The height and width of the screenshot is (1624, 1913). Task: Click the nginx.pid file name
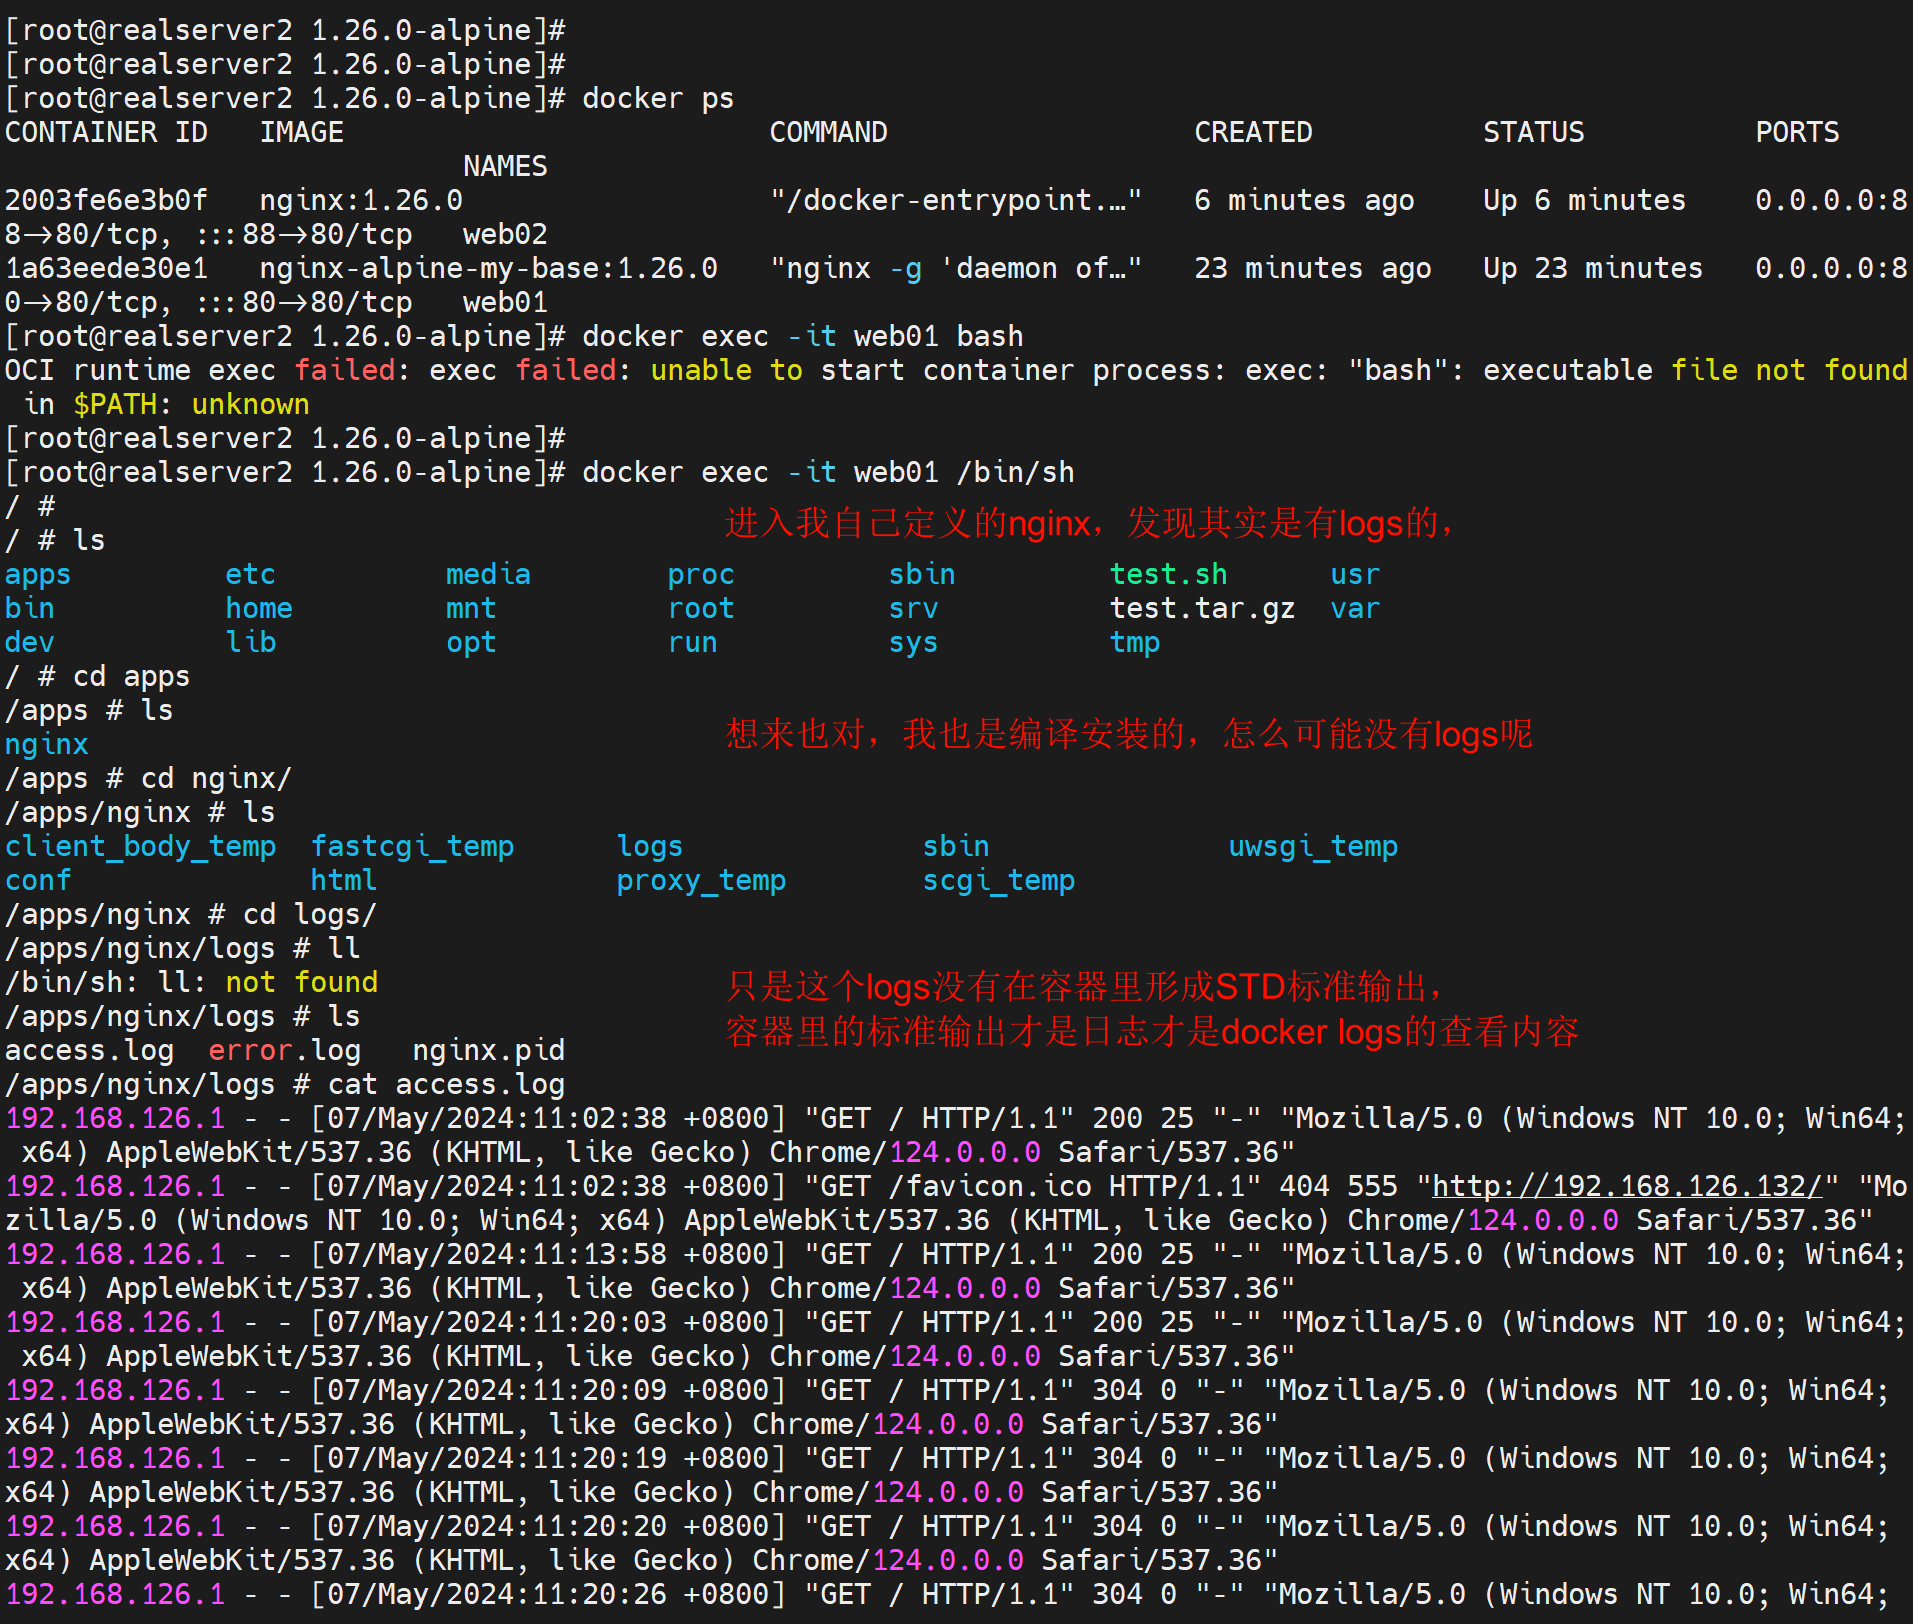point(488,1050)
